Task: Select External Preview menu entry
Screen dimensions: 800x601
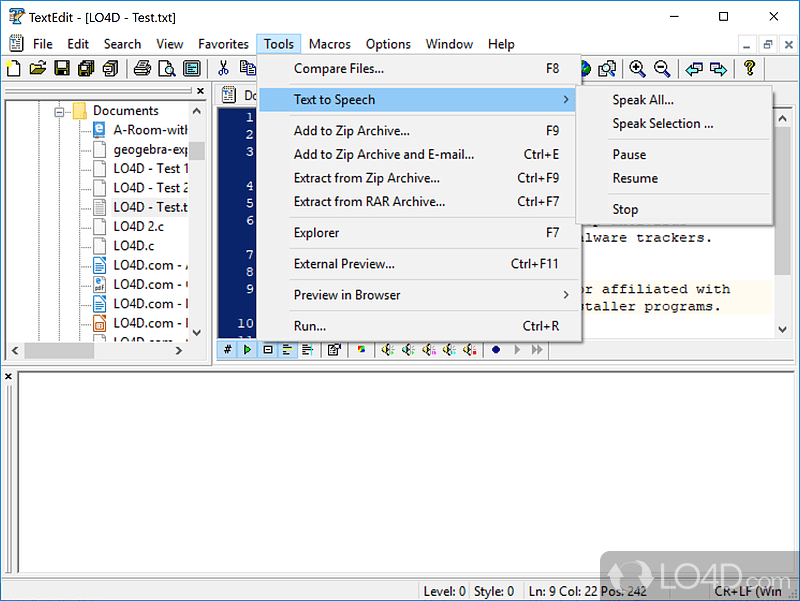Action: pos(417,264)
